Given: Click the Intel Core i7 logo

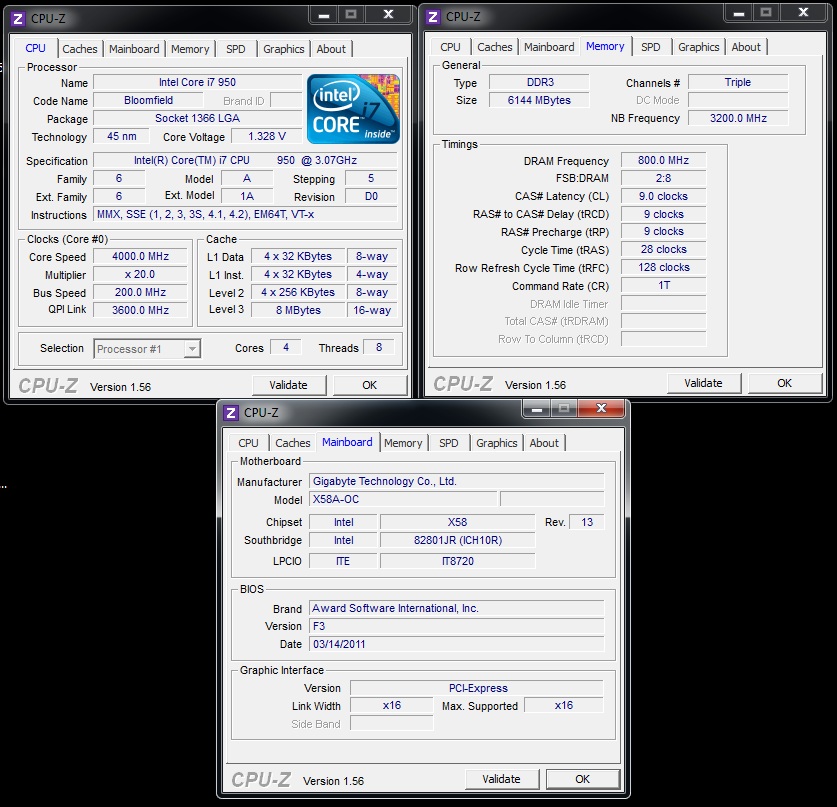Looking at the screenshot, I should [353, 109].
